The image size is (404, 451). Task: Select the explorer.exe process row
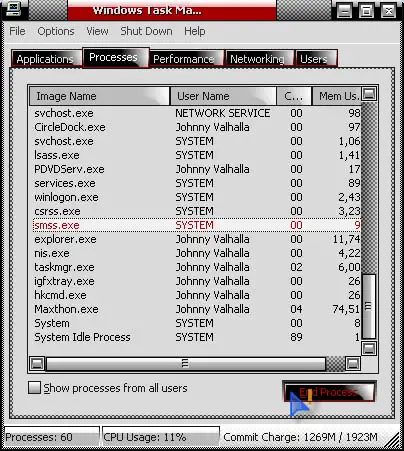(197, 239)
